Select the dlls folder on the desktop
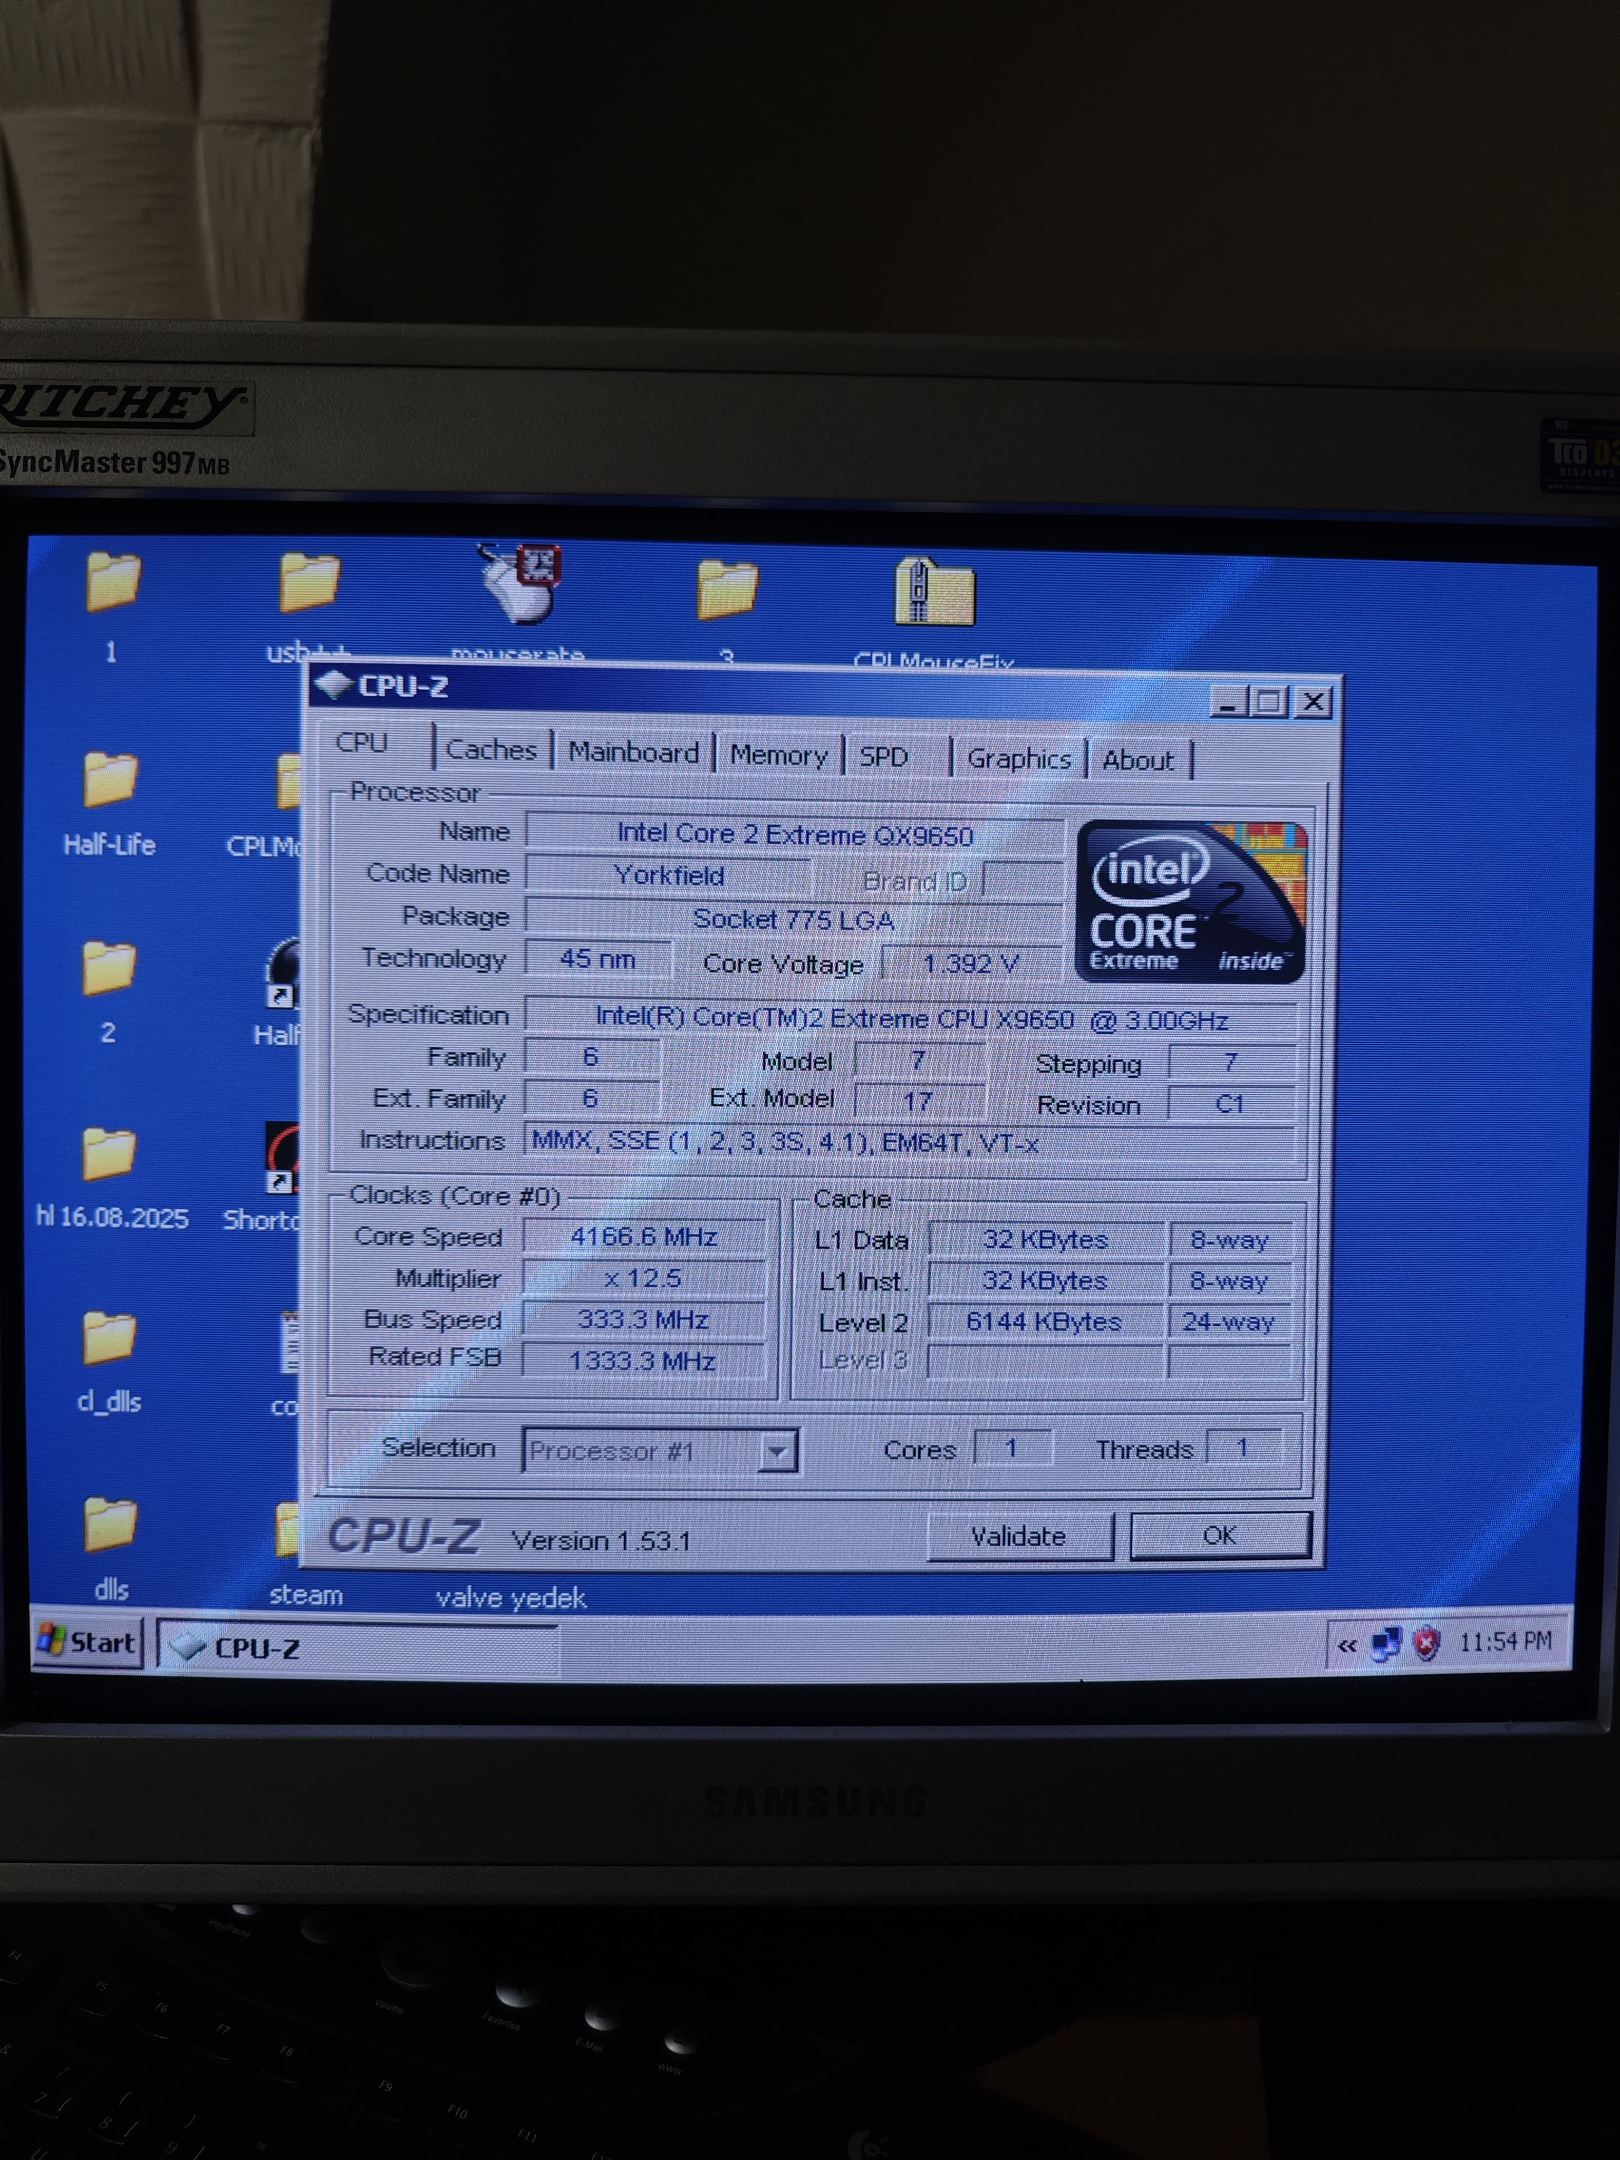 [x=110, y=1525]
